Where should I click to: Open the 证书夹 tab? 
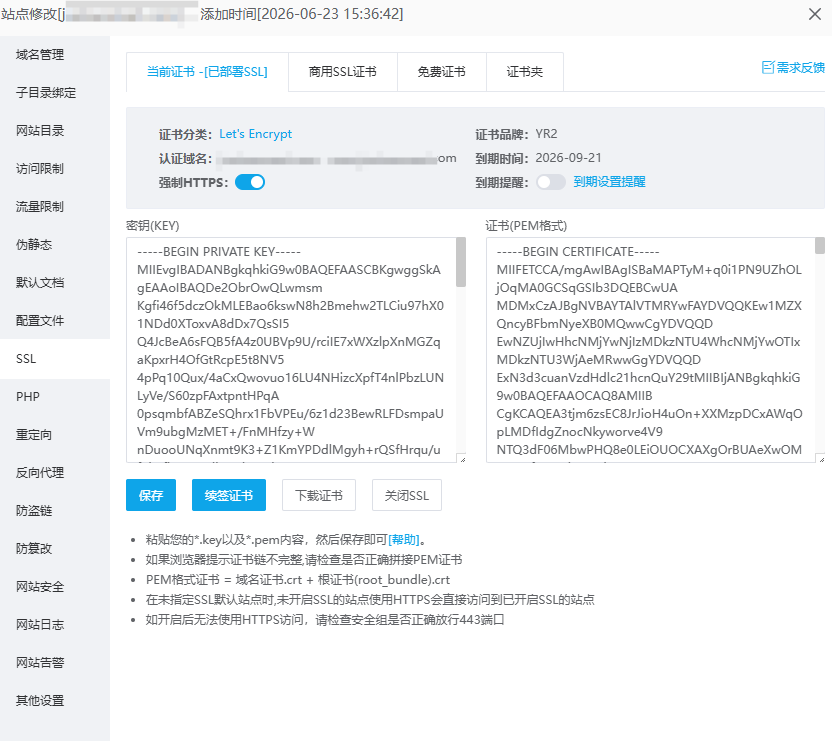tap(525, 72)
